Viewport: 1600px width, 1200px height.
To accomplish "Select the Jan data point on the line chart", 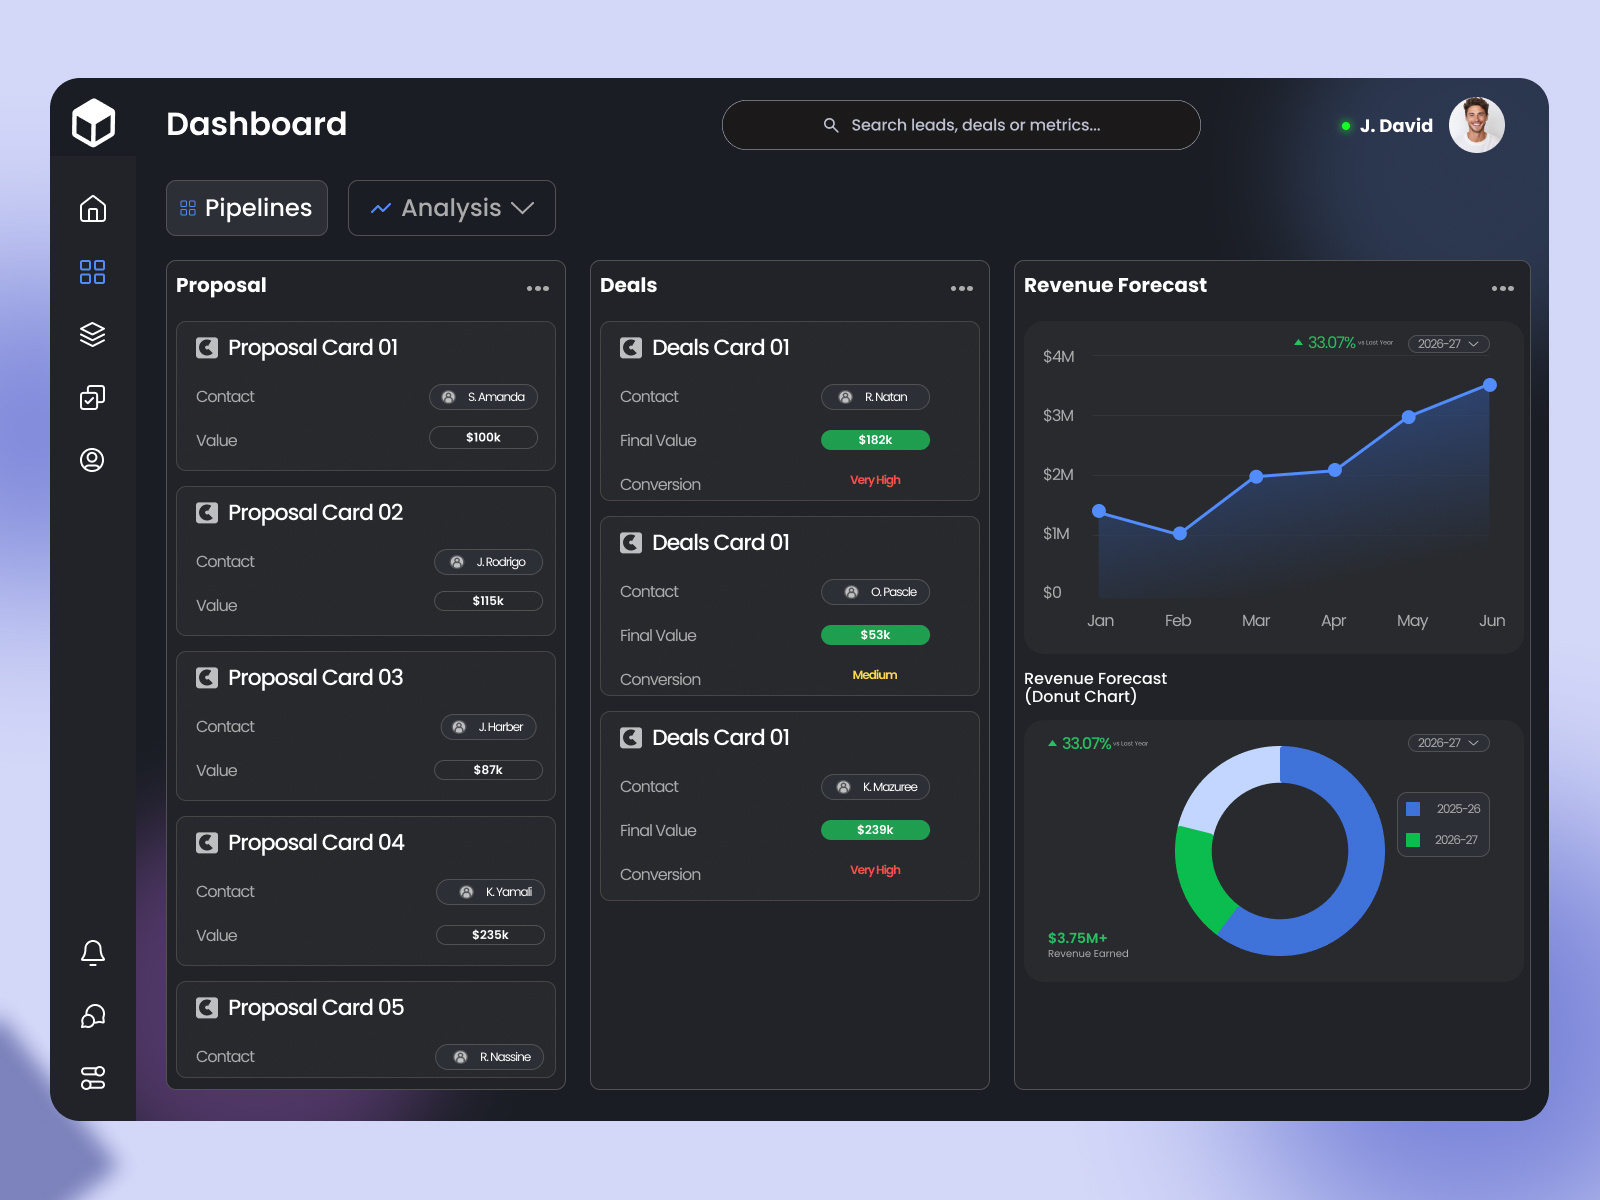I will [x=1099, y=511].
